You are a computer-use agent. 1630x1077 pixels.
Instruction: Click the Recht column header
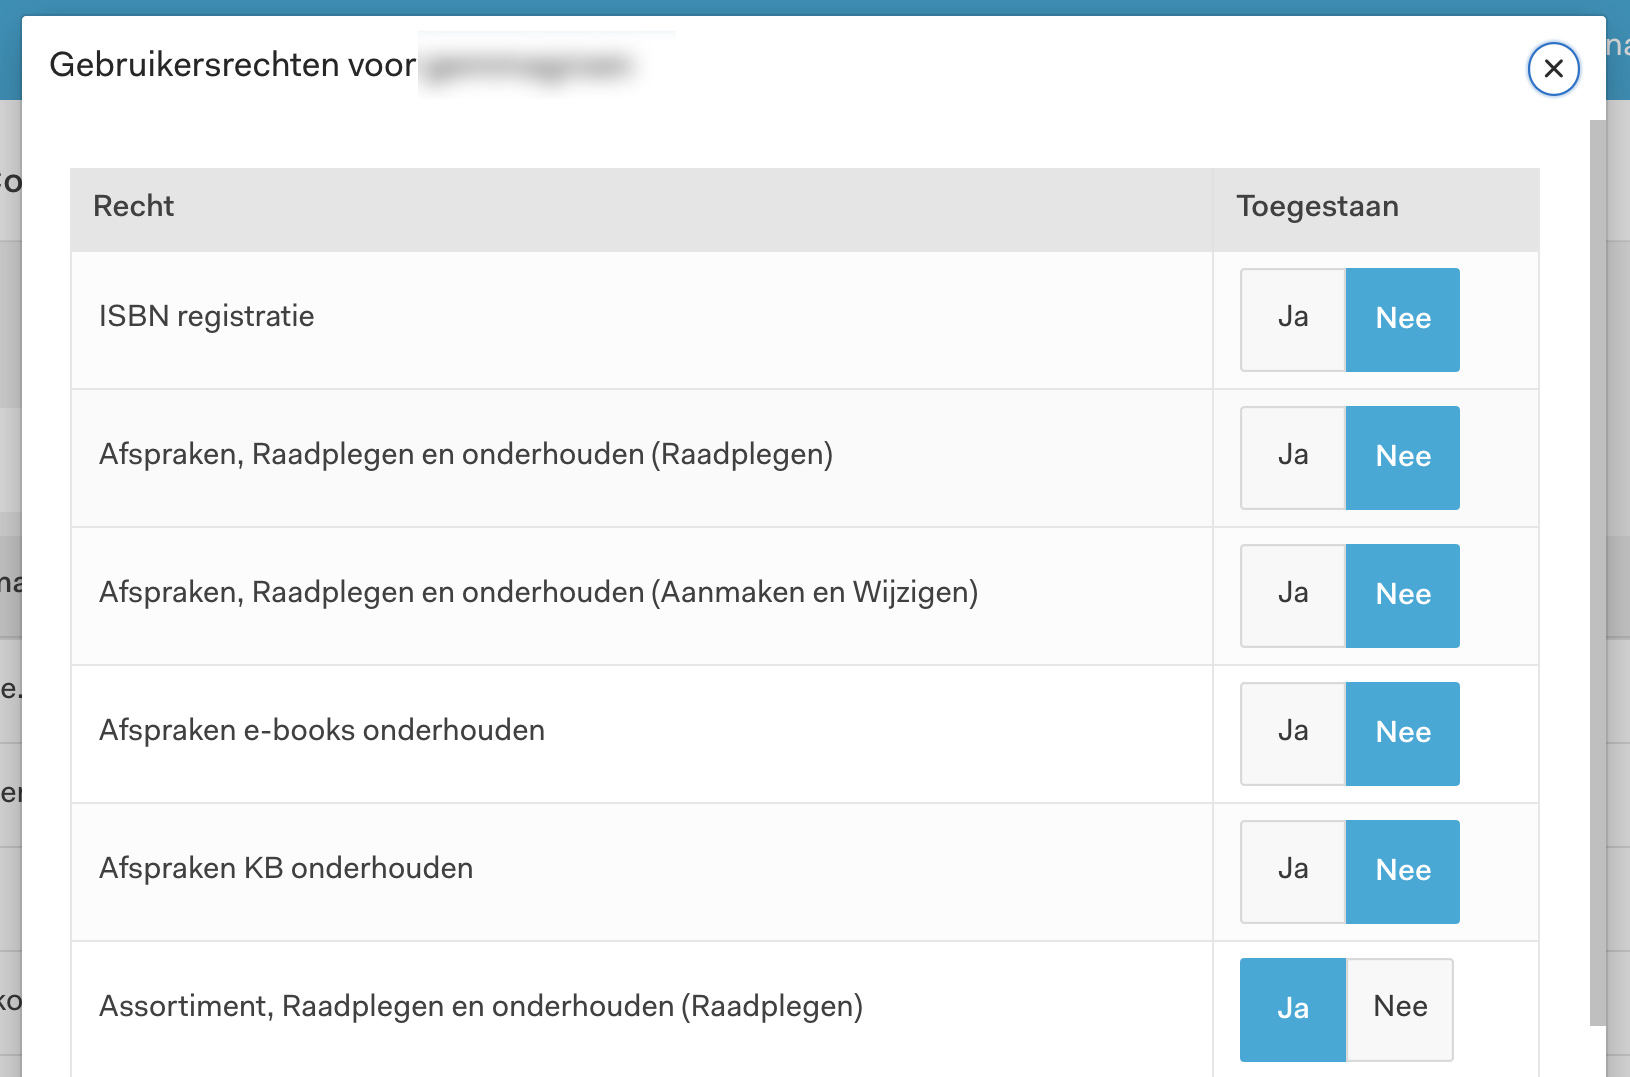(134, 207)
